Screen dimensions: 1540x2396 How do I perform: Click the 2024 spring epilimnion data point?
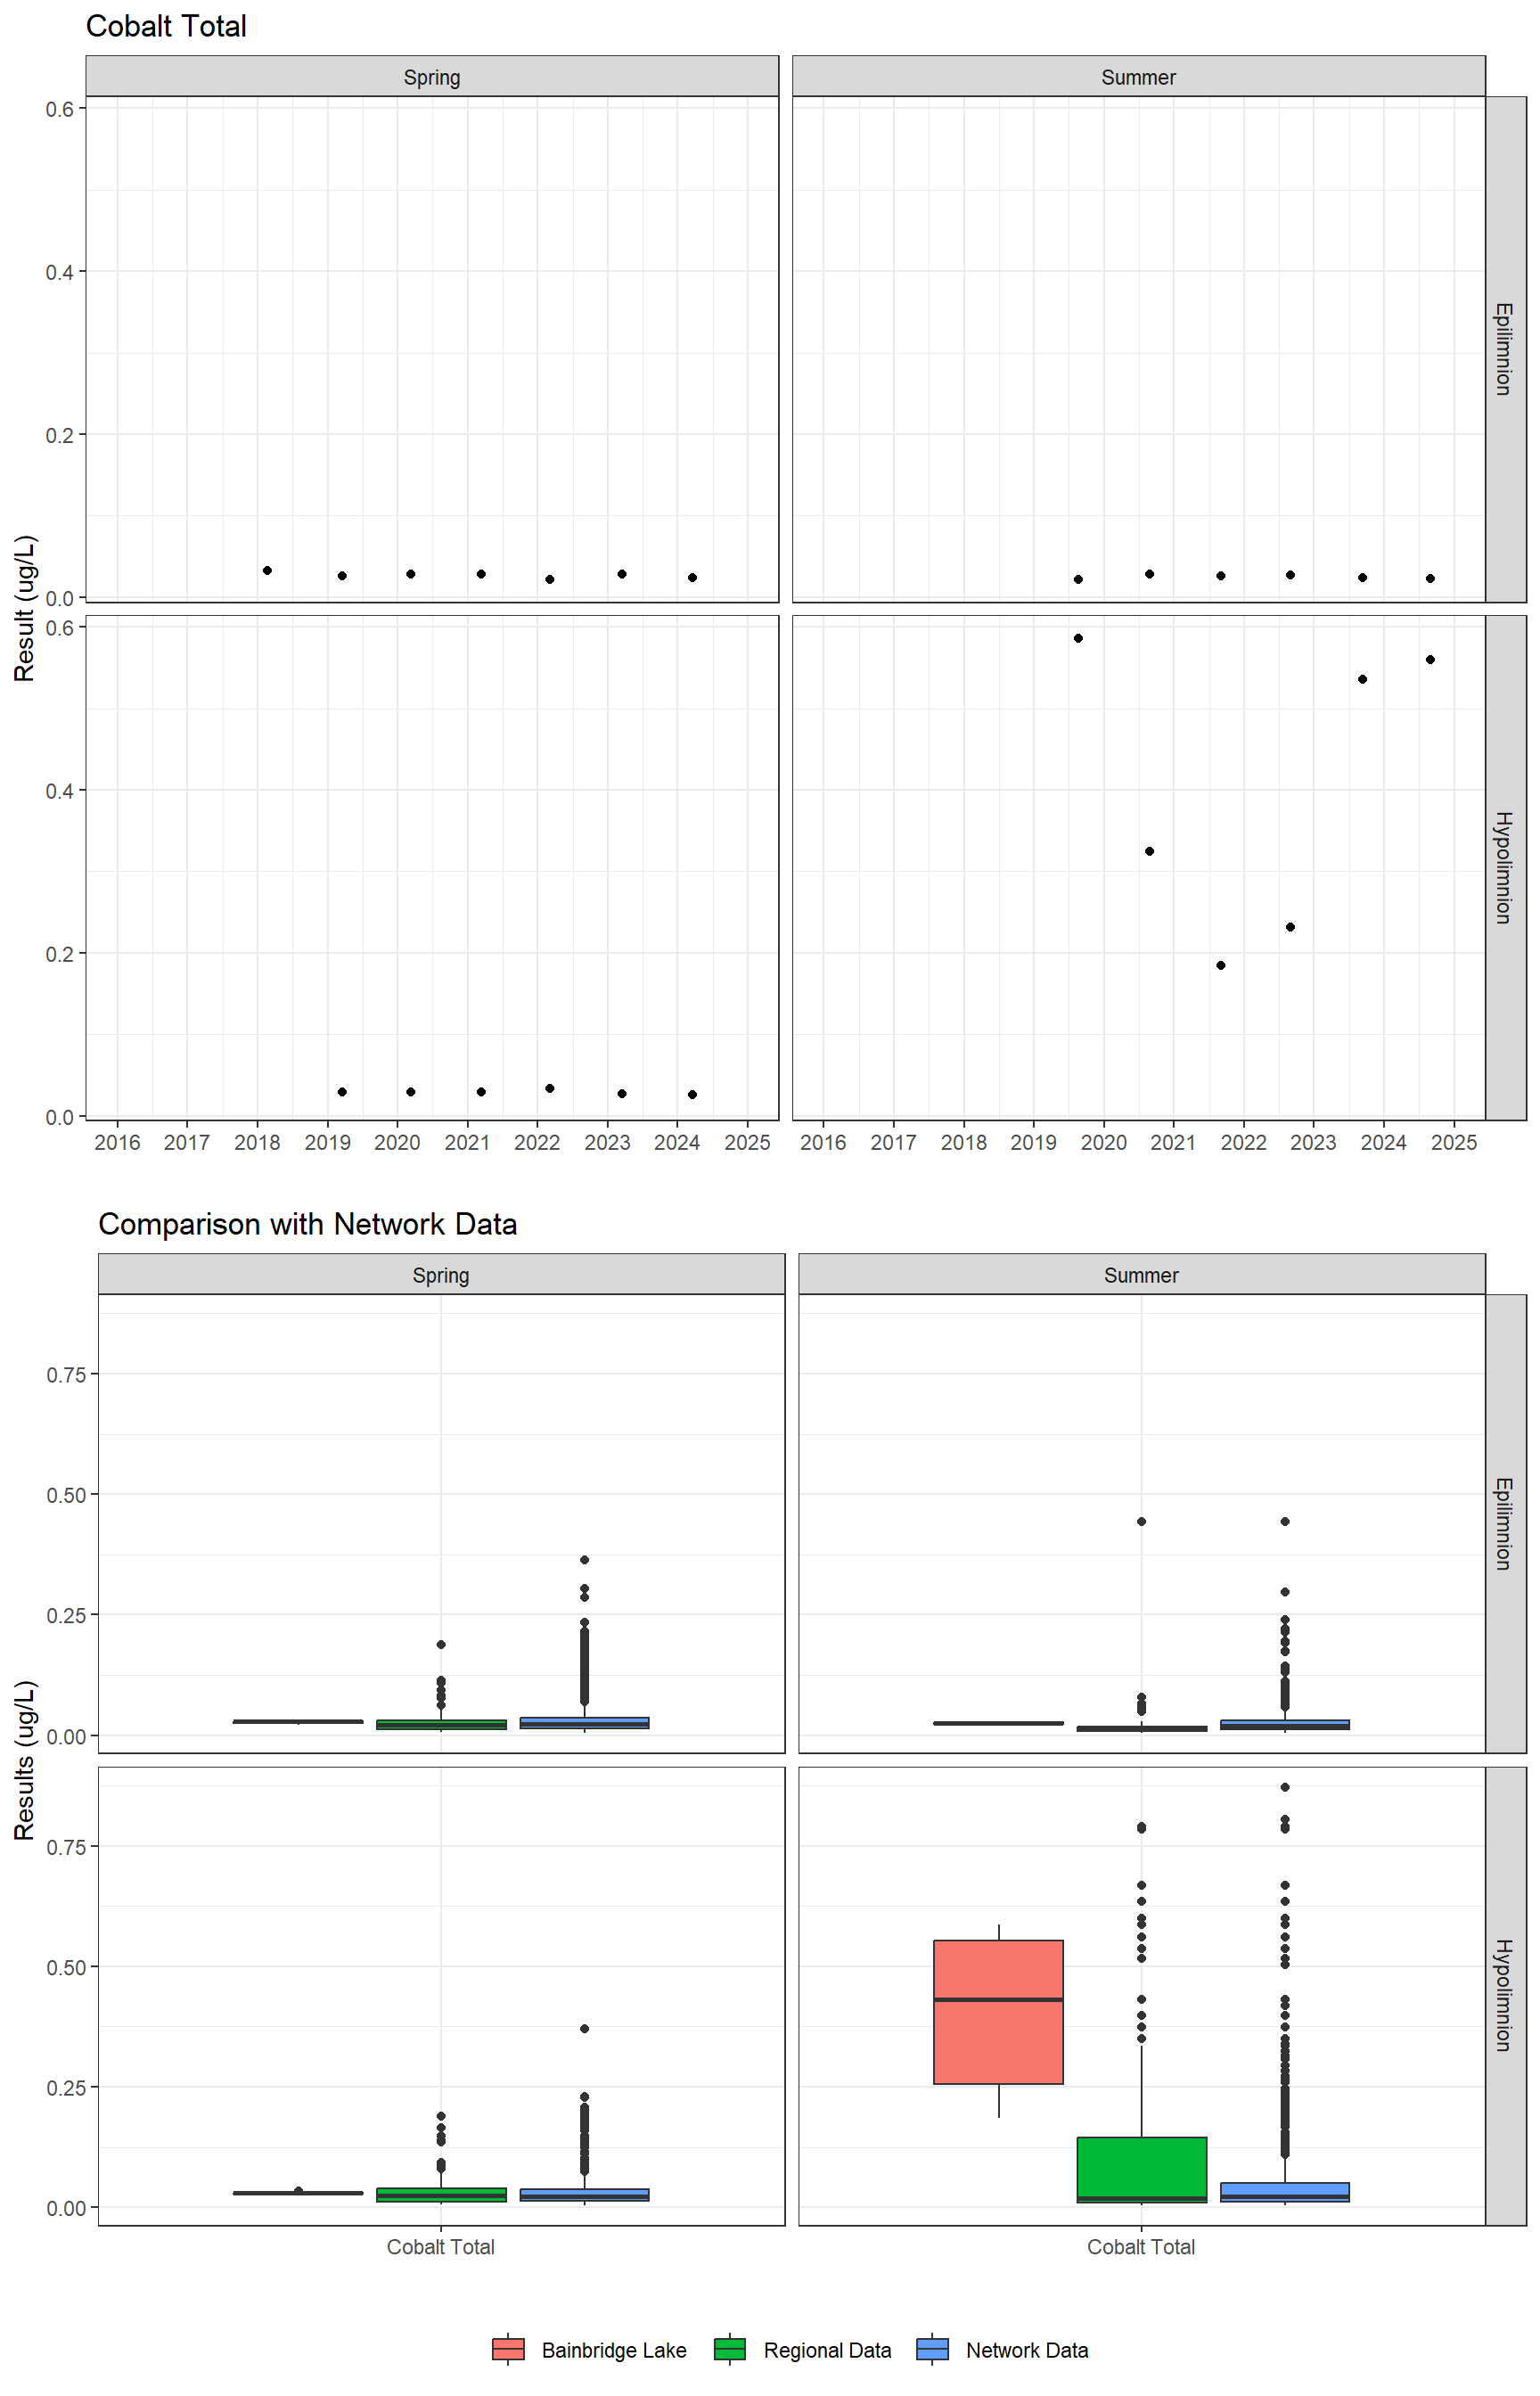692,577
